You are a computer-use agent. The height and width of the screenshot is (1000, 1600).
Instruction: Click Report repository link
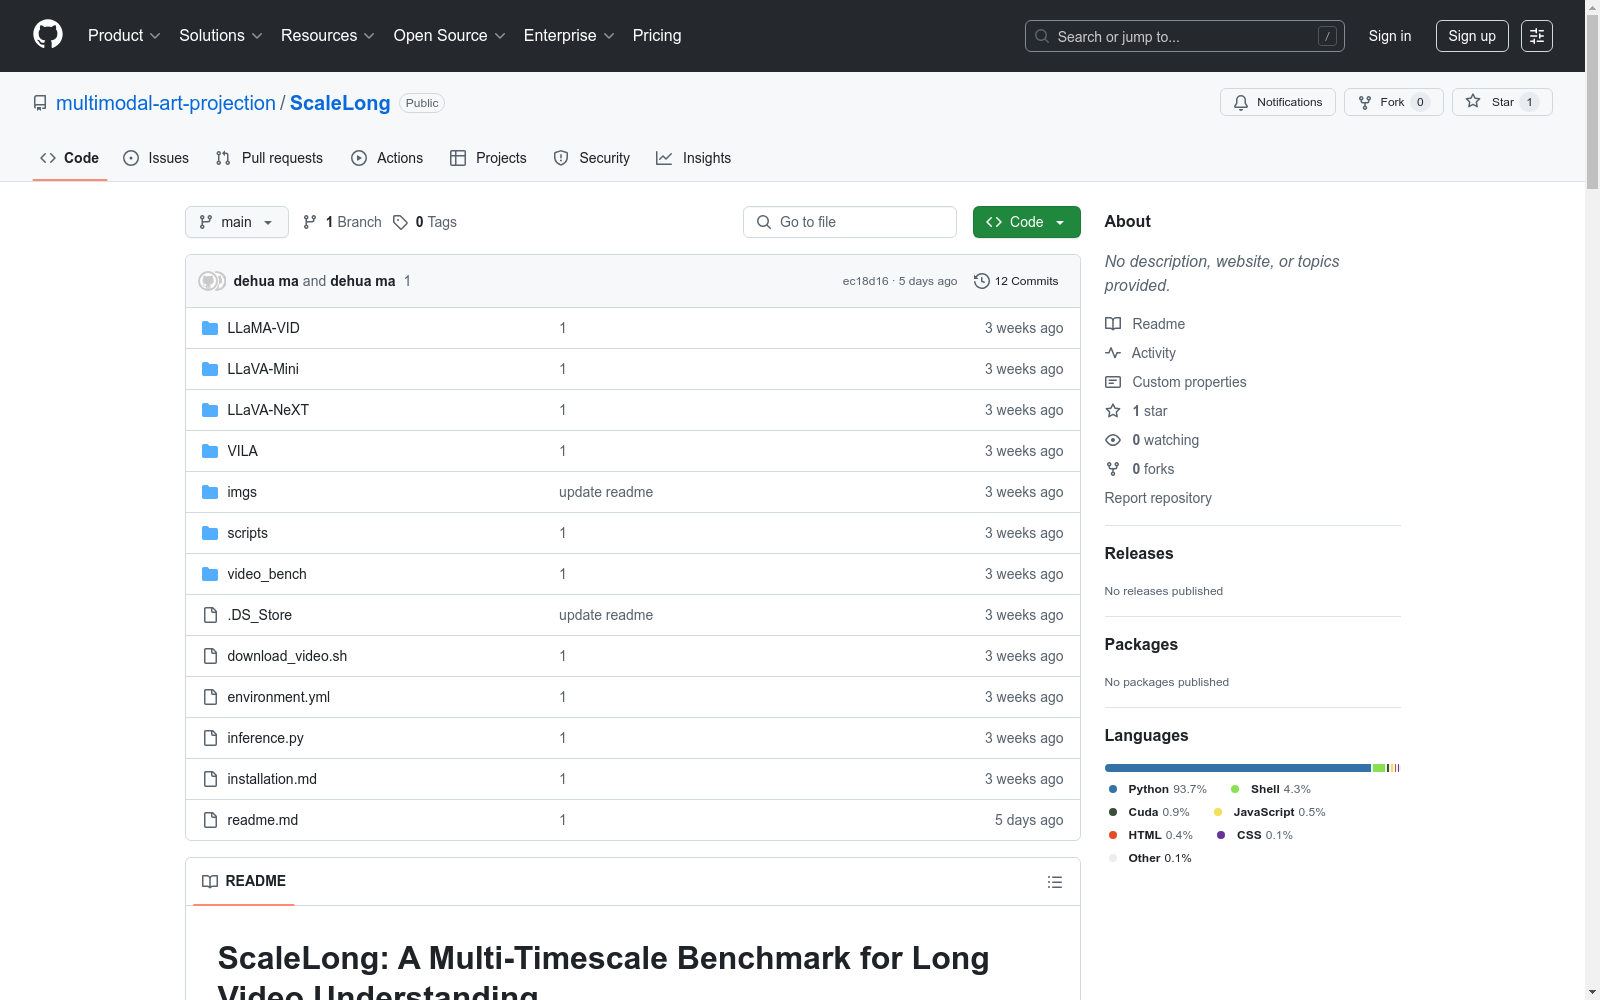click(1158, 498)
